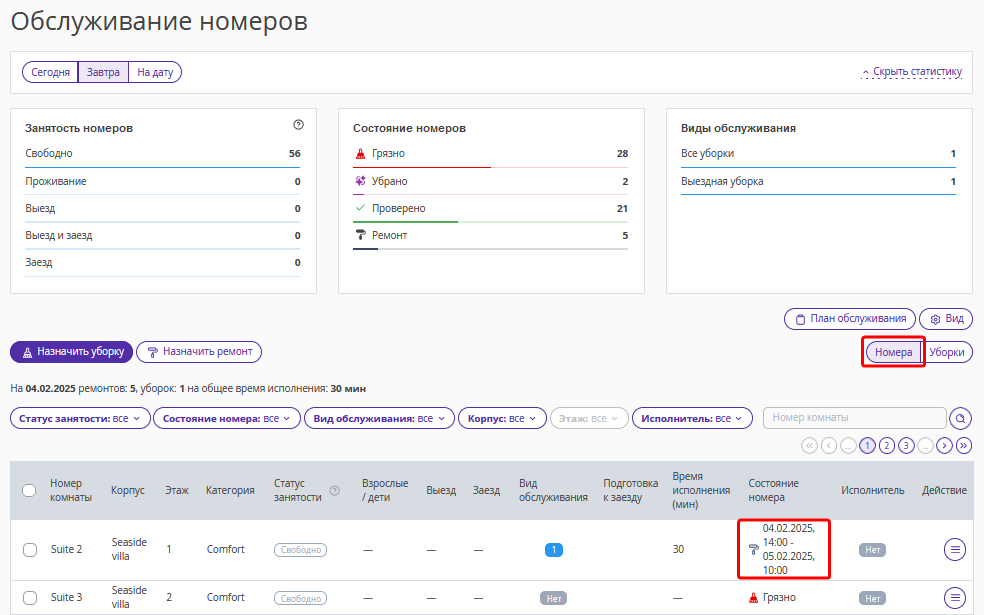The width and height of the screenshot is (984, 615).
Task: Toggle the select-all checkbox in table header
Action: (30, 490)
